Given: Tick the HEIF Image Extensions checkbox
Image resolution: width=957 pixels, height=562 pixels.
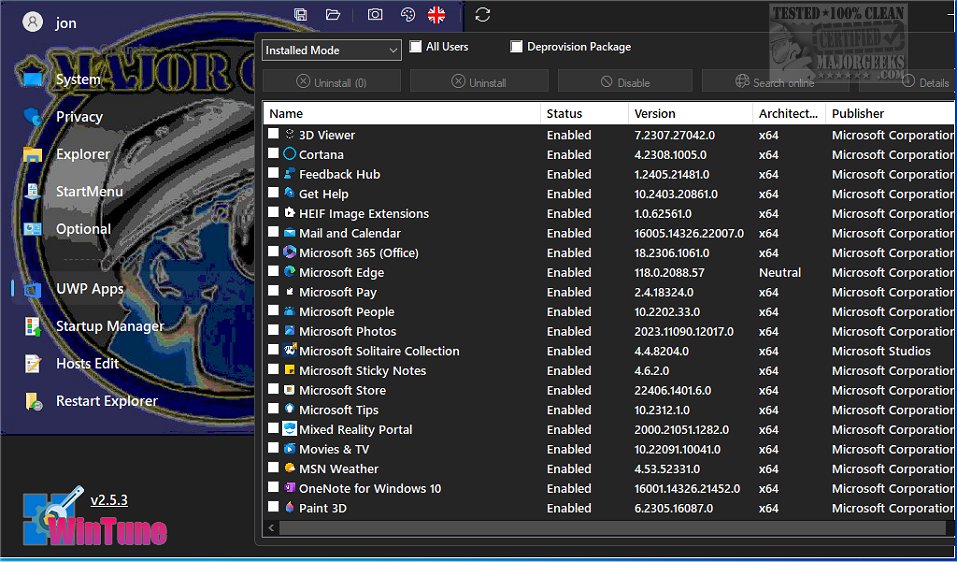Looking at the screenshot, I should [x=273, y=212].
